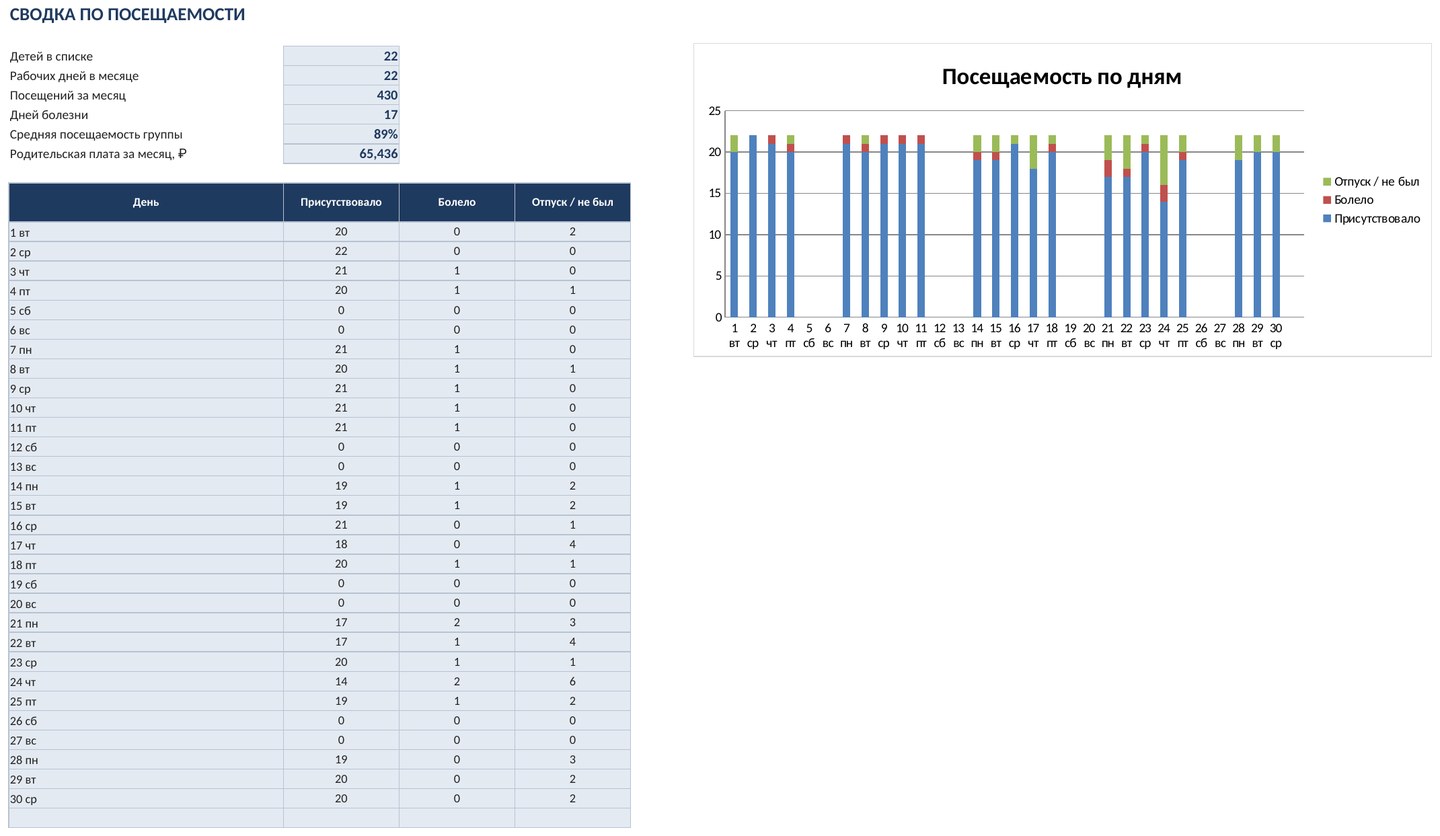Screen dimensions: 1440x836
Task: Select the empty day cell below "30 ср"
Action: pos(146,818)
